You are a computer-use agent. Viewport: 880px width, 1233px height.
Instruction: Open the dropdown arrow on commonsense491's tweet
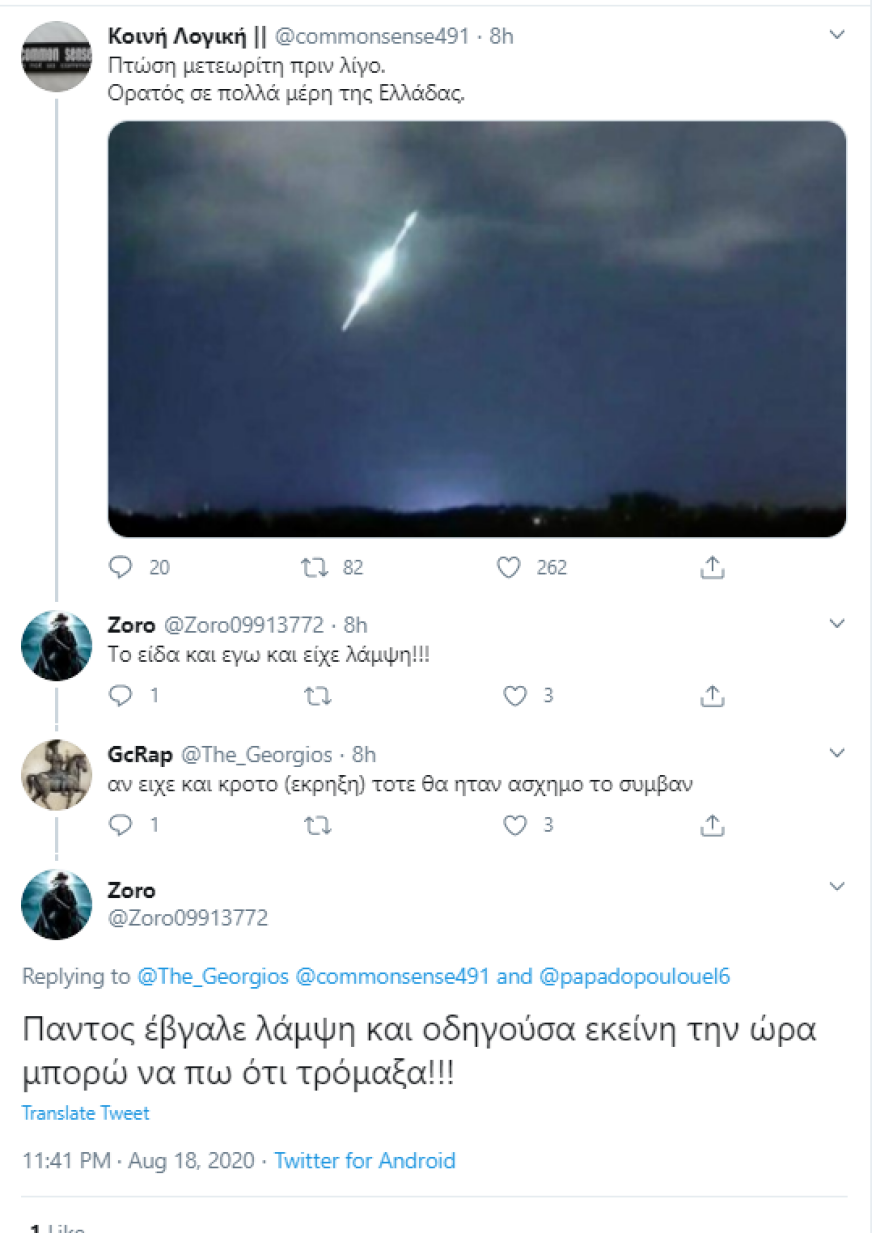(x=838, y=32)
